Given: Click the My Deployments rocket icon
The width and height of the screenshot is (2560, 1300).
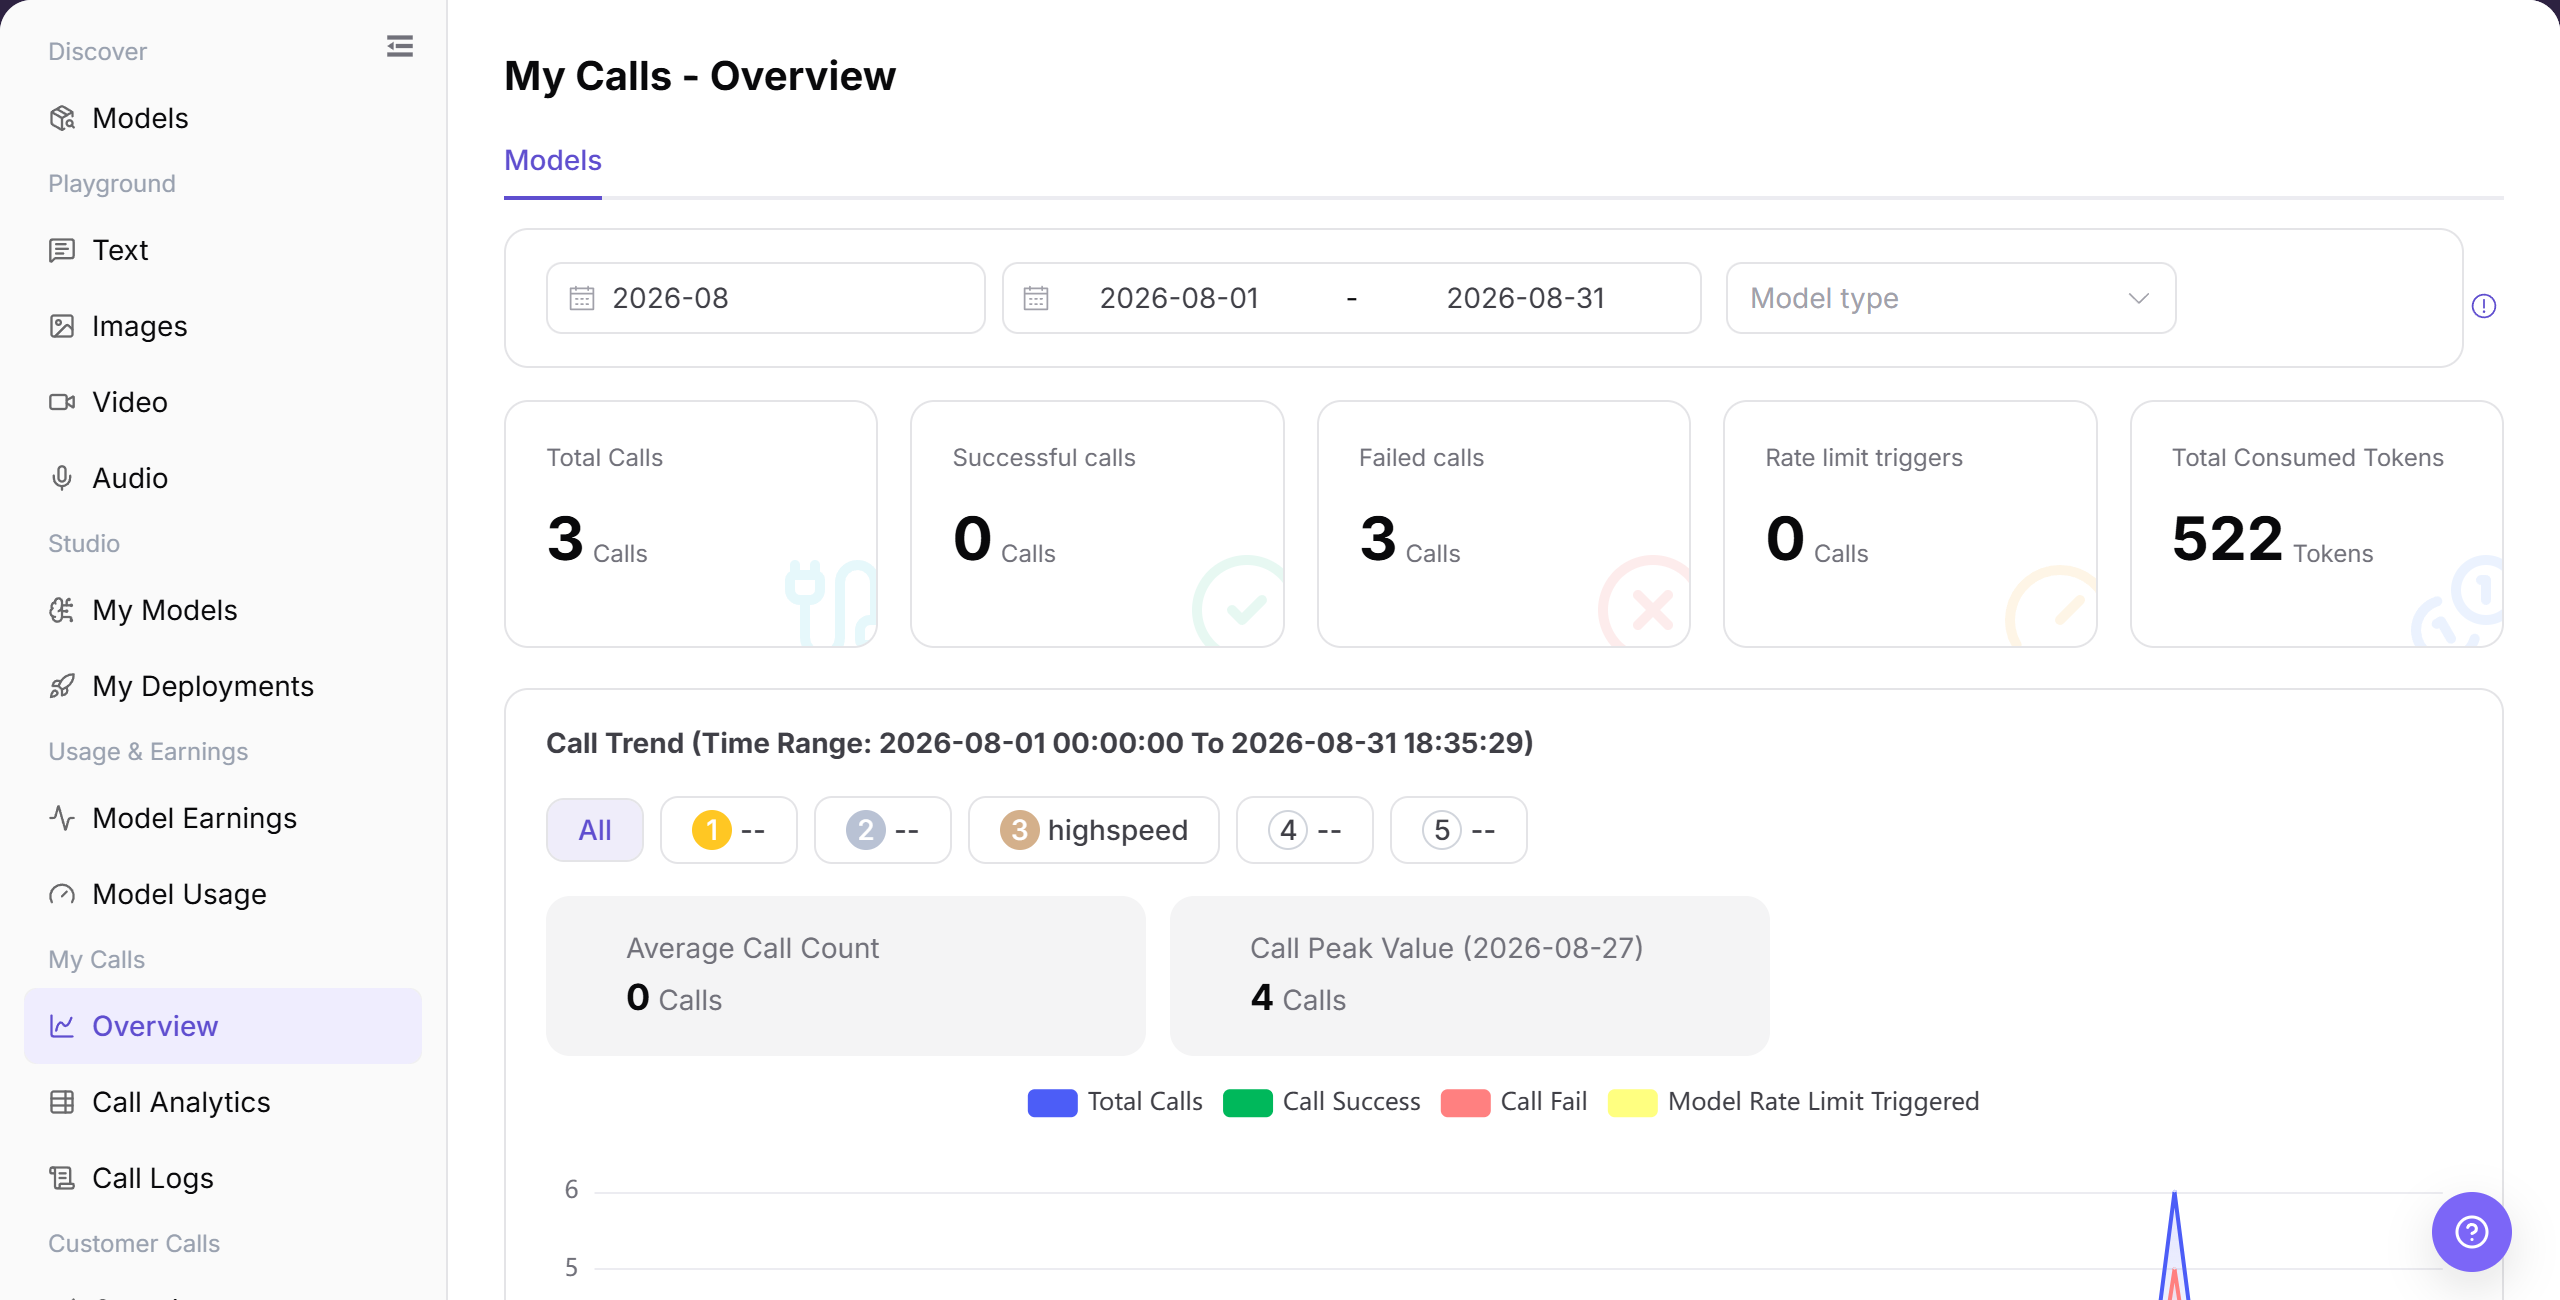Looking at the screenshot, I should (x=62, y=686).
